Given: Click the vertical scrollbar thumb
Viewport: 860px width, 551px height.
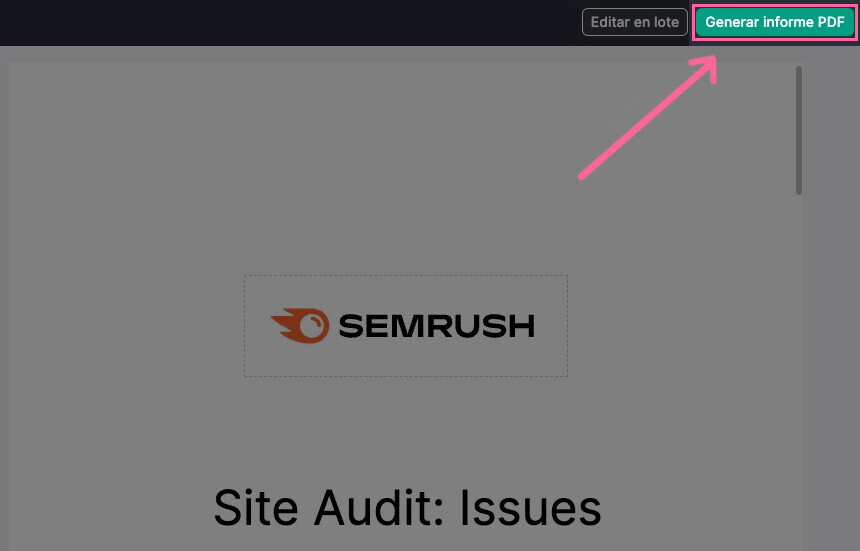Looking at the screenshot, I should point(799,130).
